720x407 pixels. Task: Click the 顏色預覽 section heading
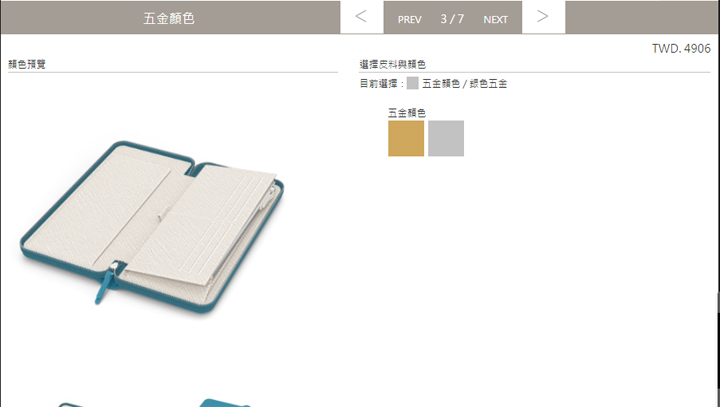coord(27,64)
